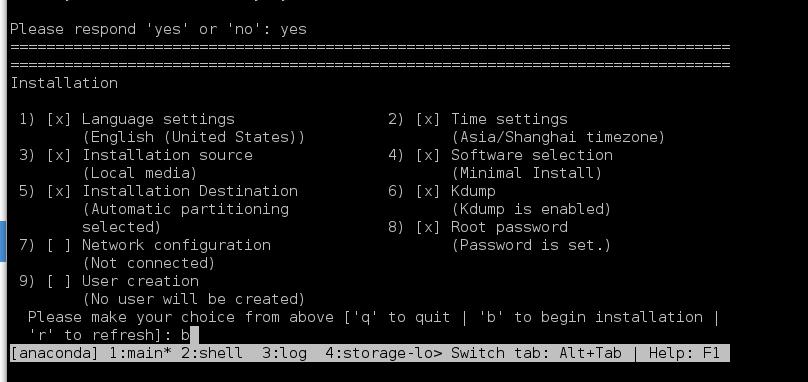Select the Software selection entry

(532, 155)
